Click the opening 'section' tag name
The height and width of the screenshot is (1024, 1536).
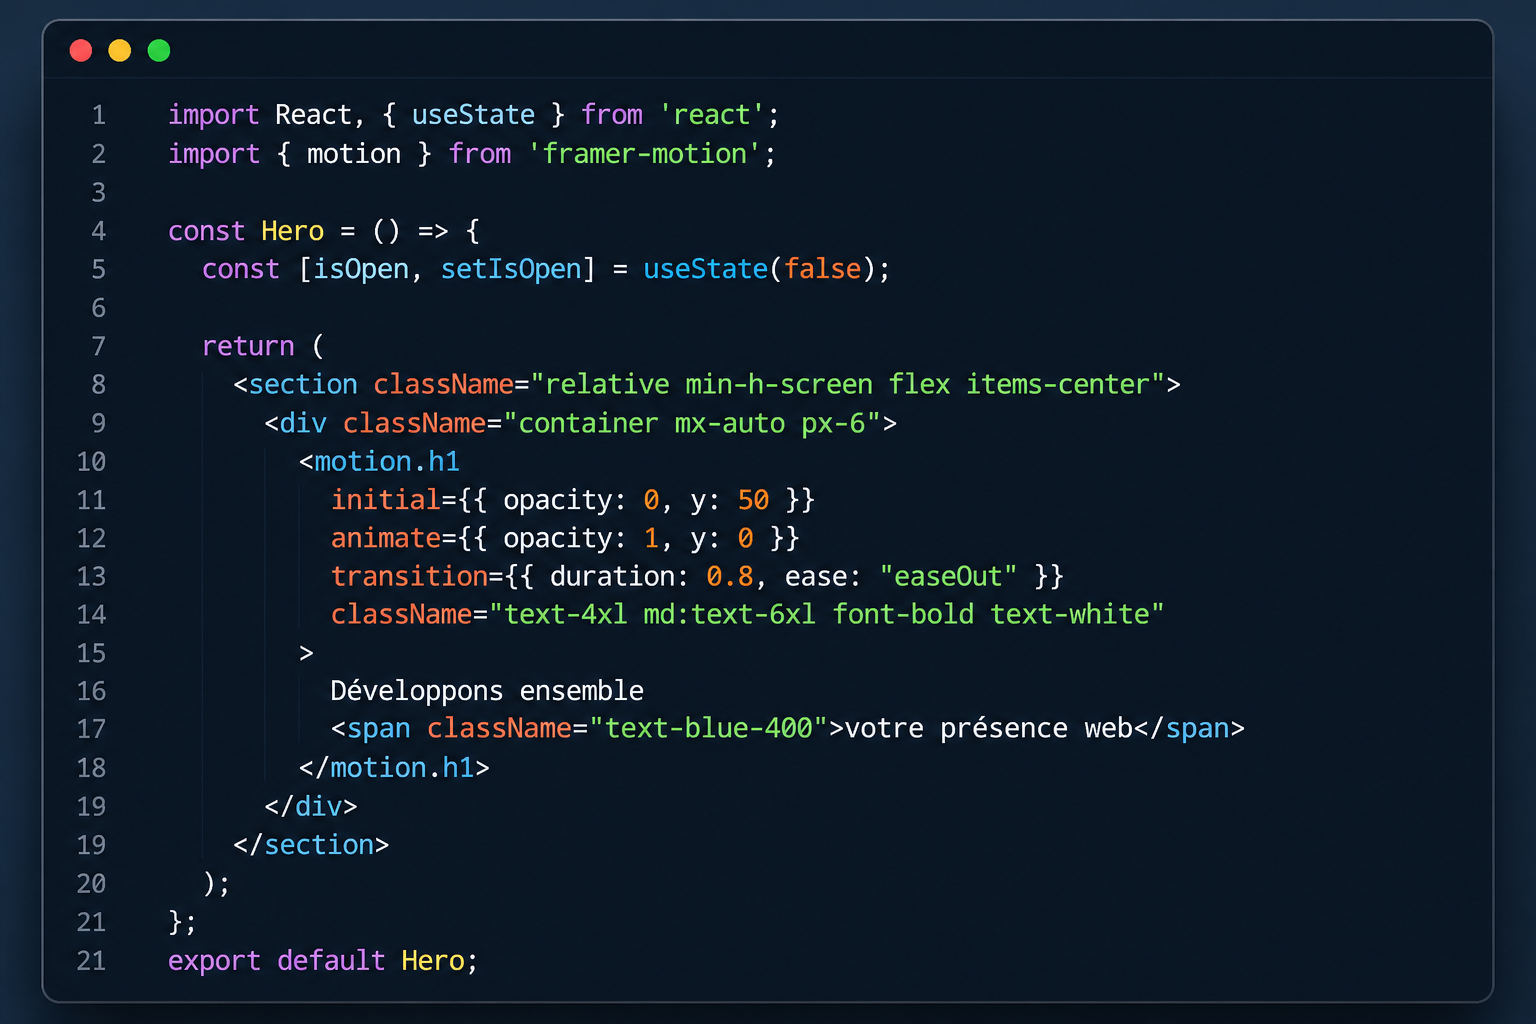pos(303,384)
